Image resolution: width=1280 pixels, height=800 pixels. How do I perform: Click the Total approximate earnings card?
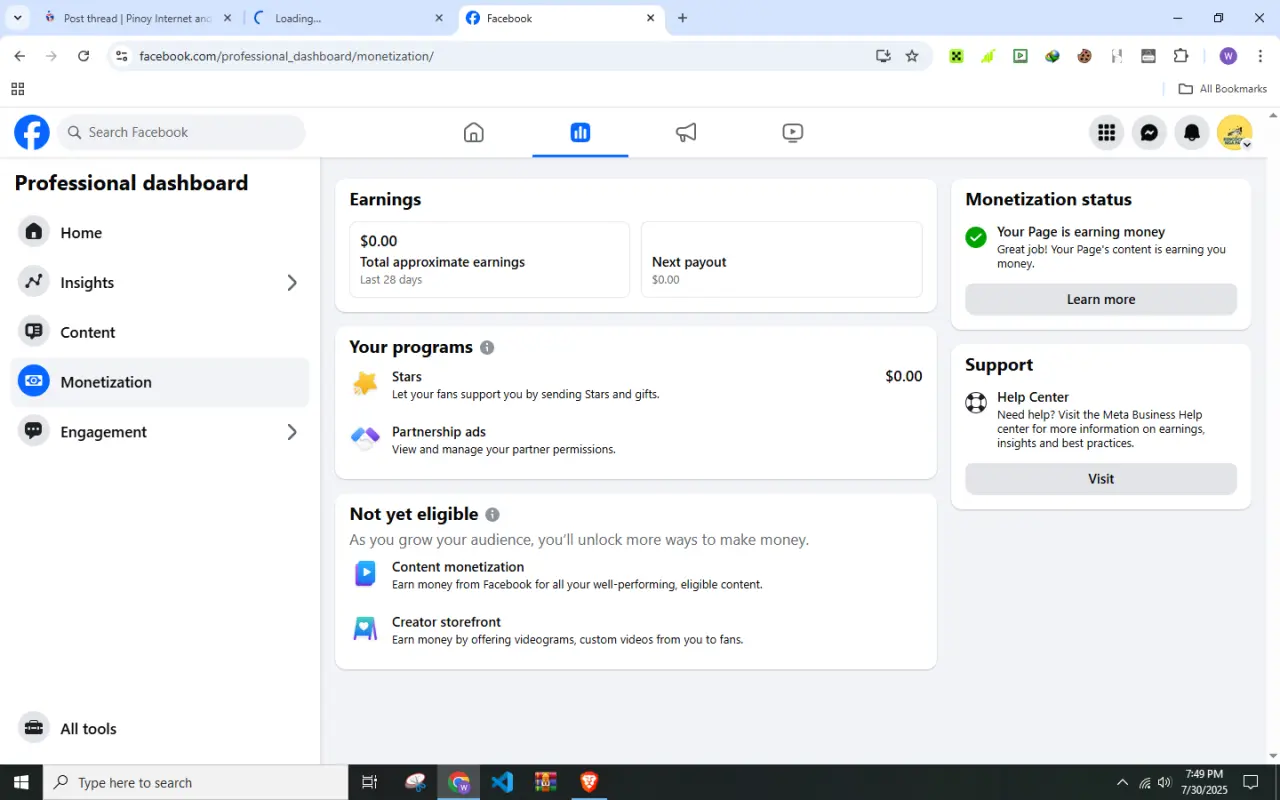489,260
